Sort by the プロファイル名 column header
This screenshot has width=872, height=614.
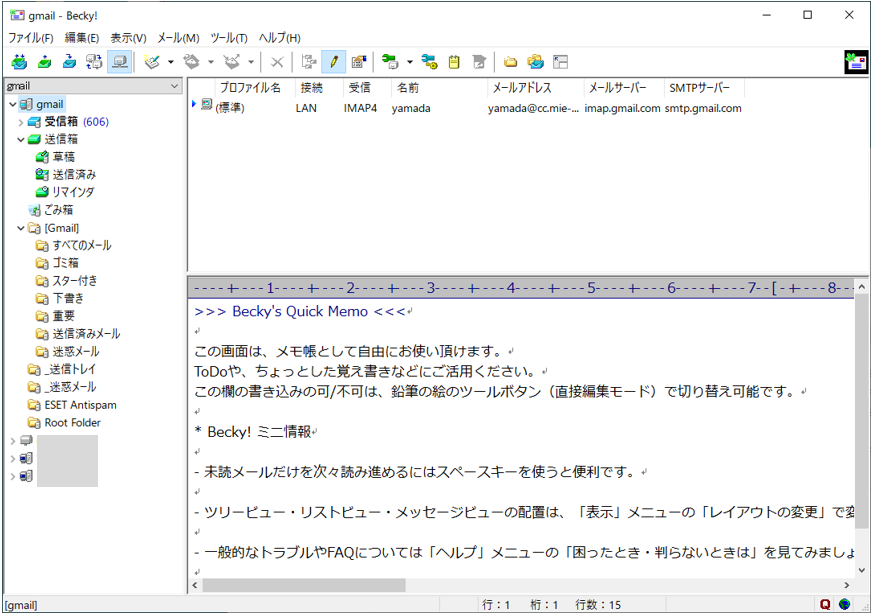click(255, 88)
